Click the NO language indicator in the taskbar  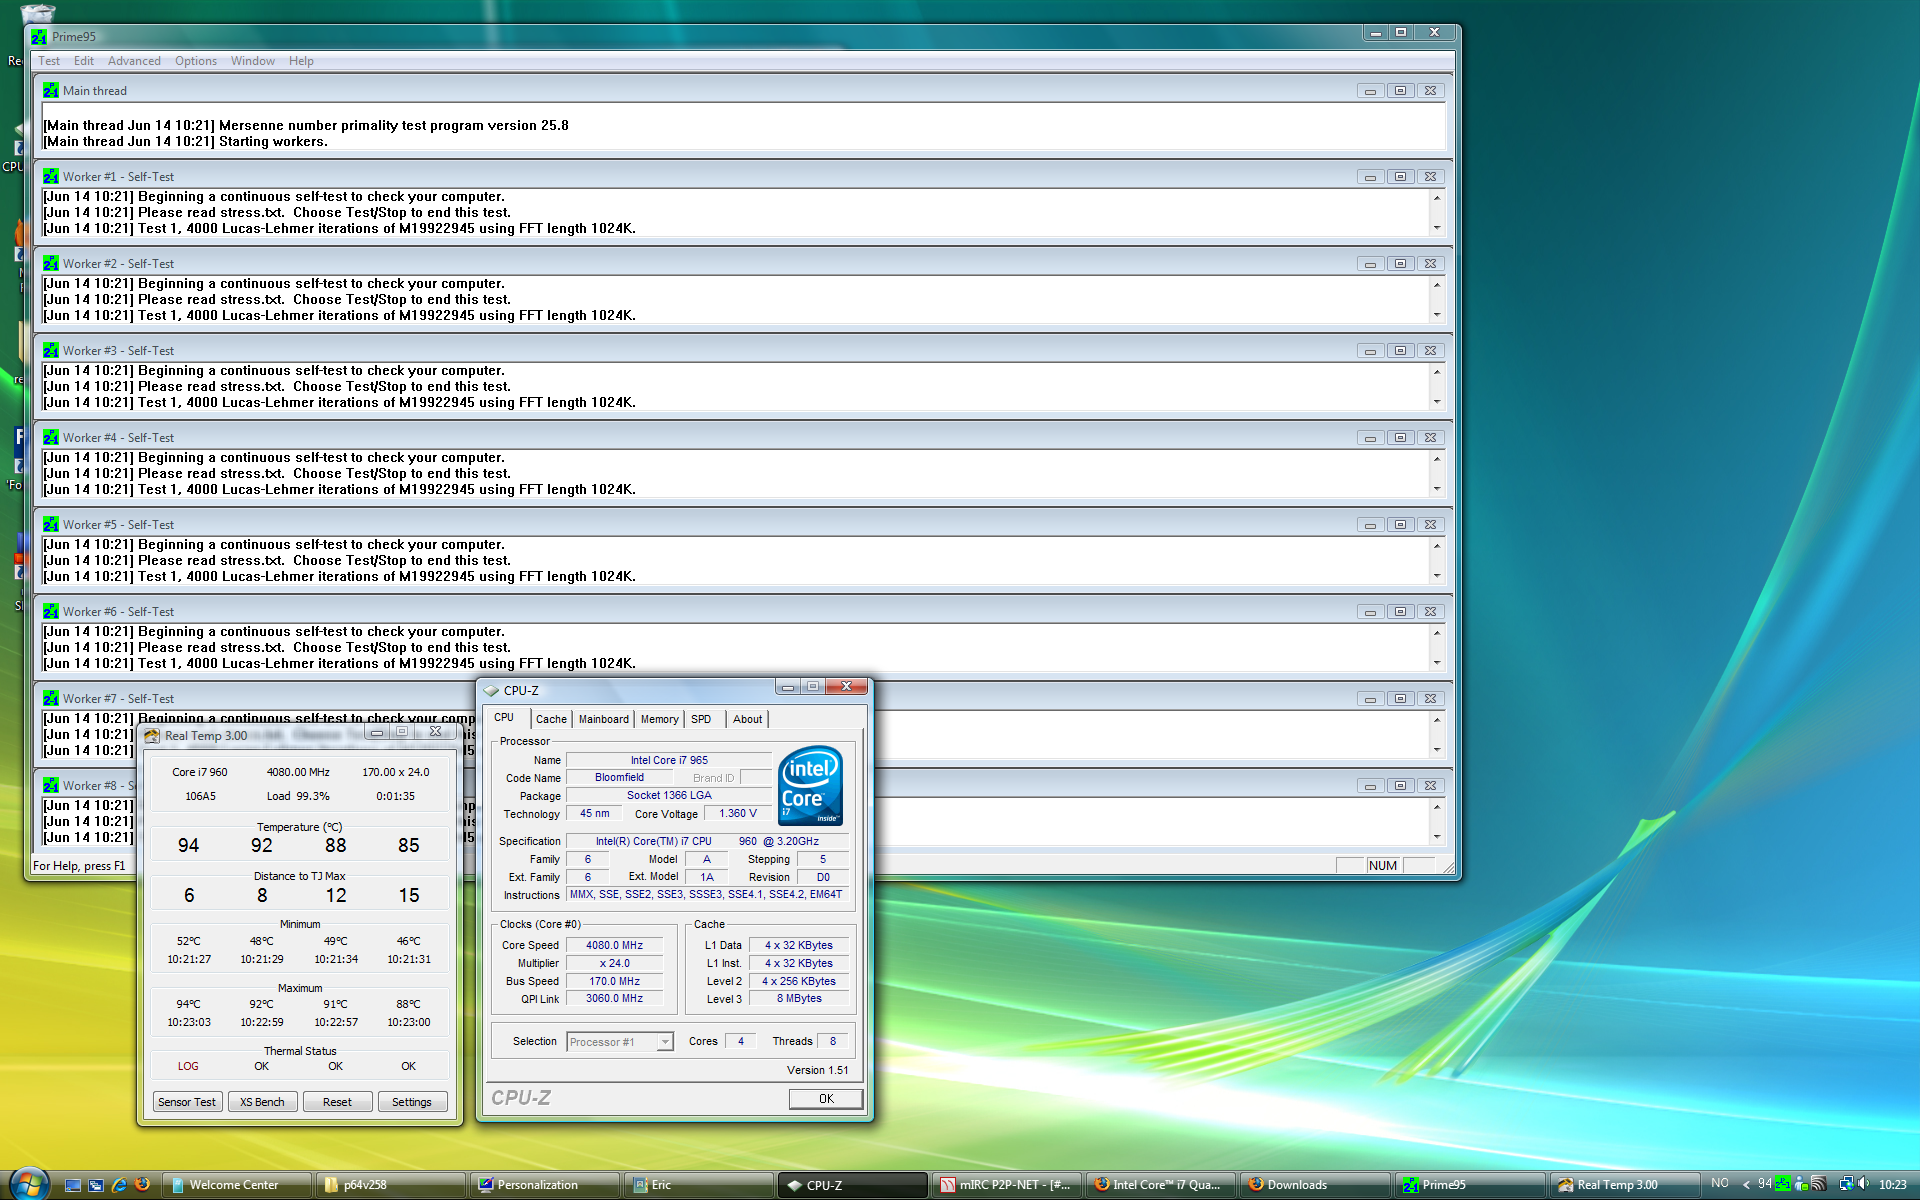1720,1184
